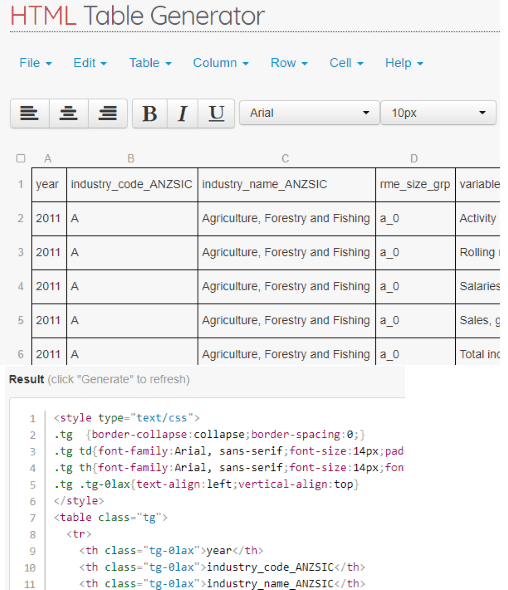Image resolution: width=508 pixels, height=590 pixels.
Task: Click code line 1 style tag
Action: 127,418
